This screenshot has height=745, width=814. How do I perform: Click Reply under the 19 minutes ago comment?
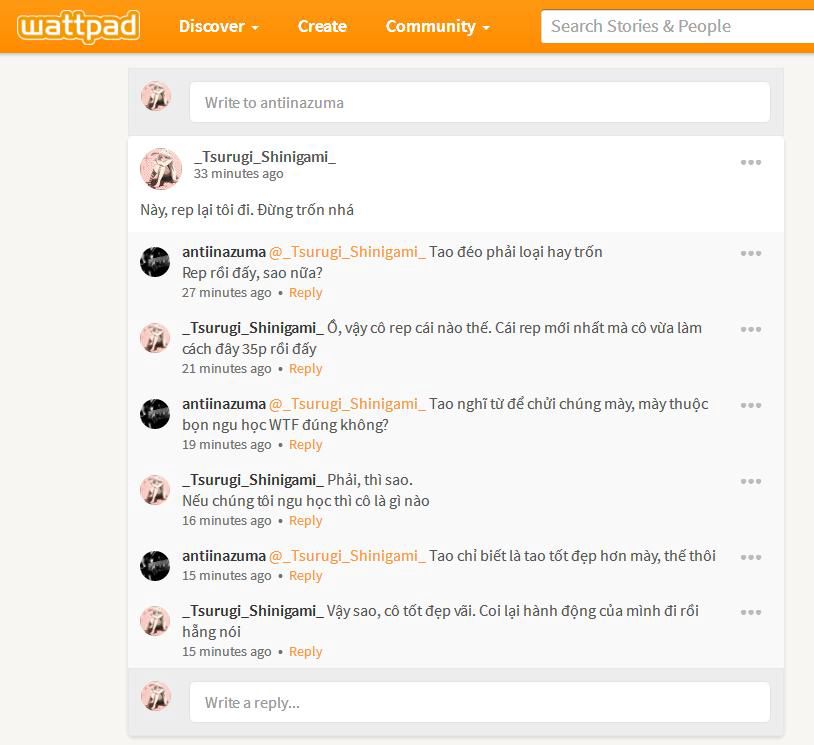point(305,445)
